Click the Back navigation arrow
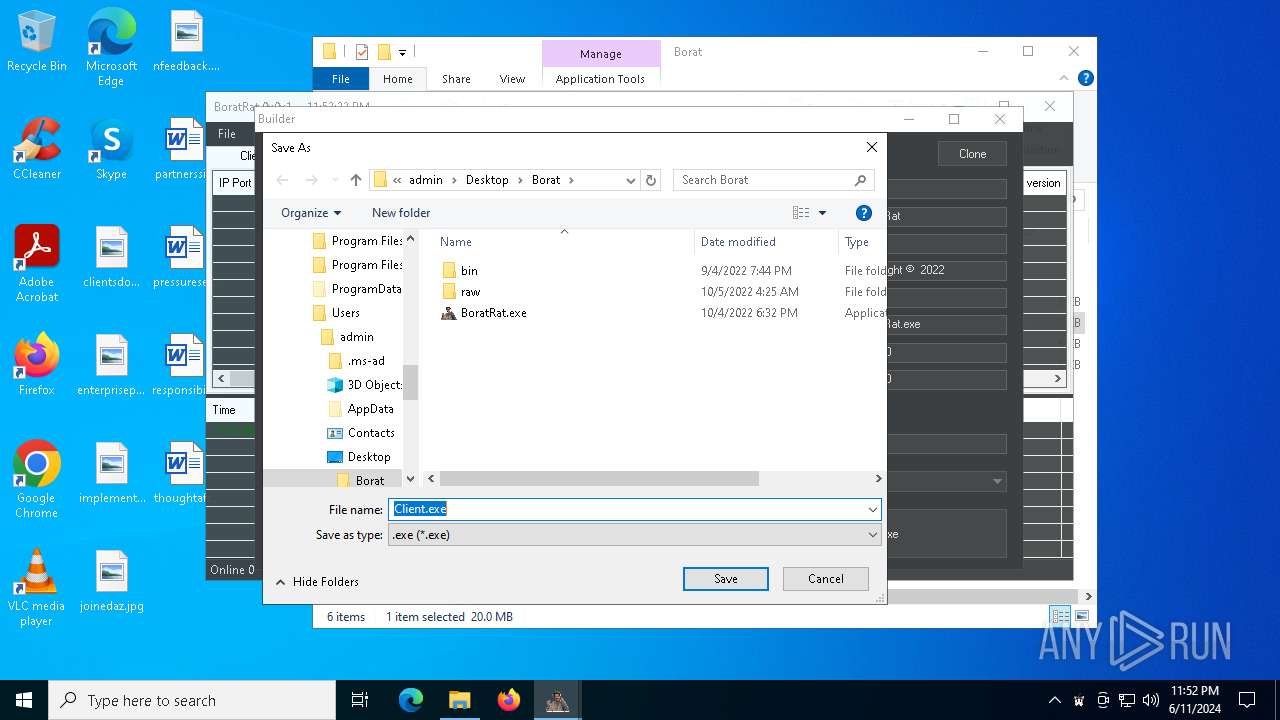 pyautogui.click(x=282, y=180)
